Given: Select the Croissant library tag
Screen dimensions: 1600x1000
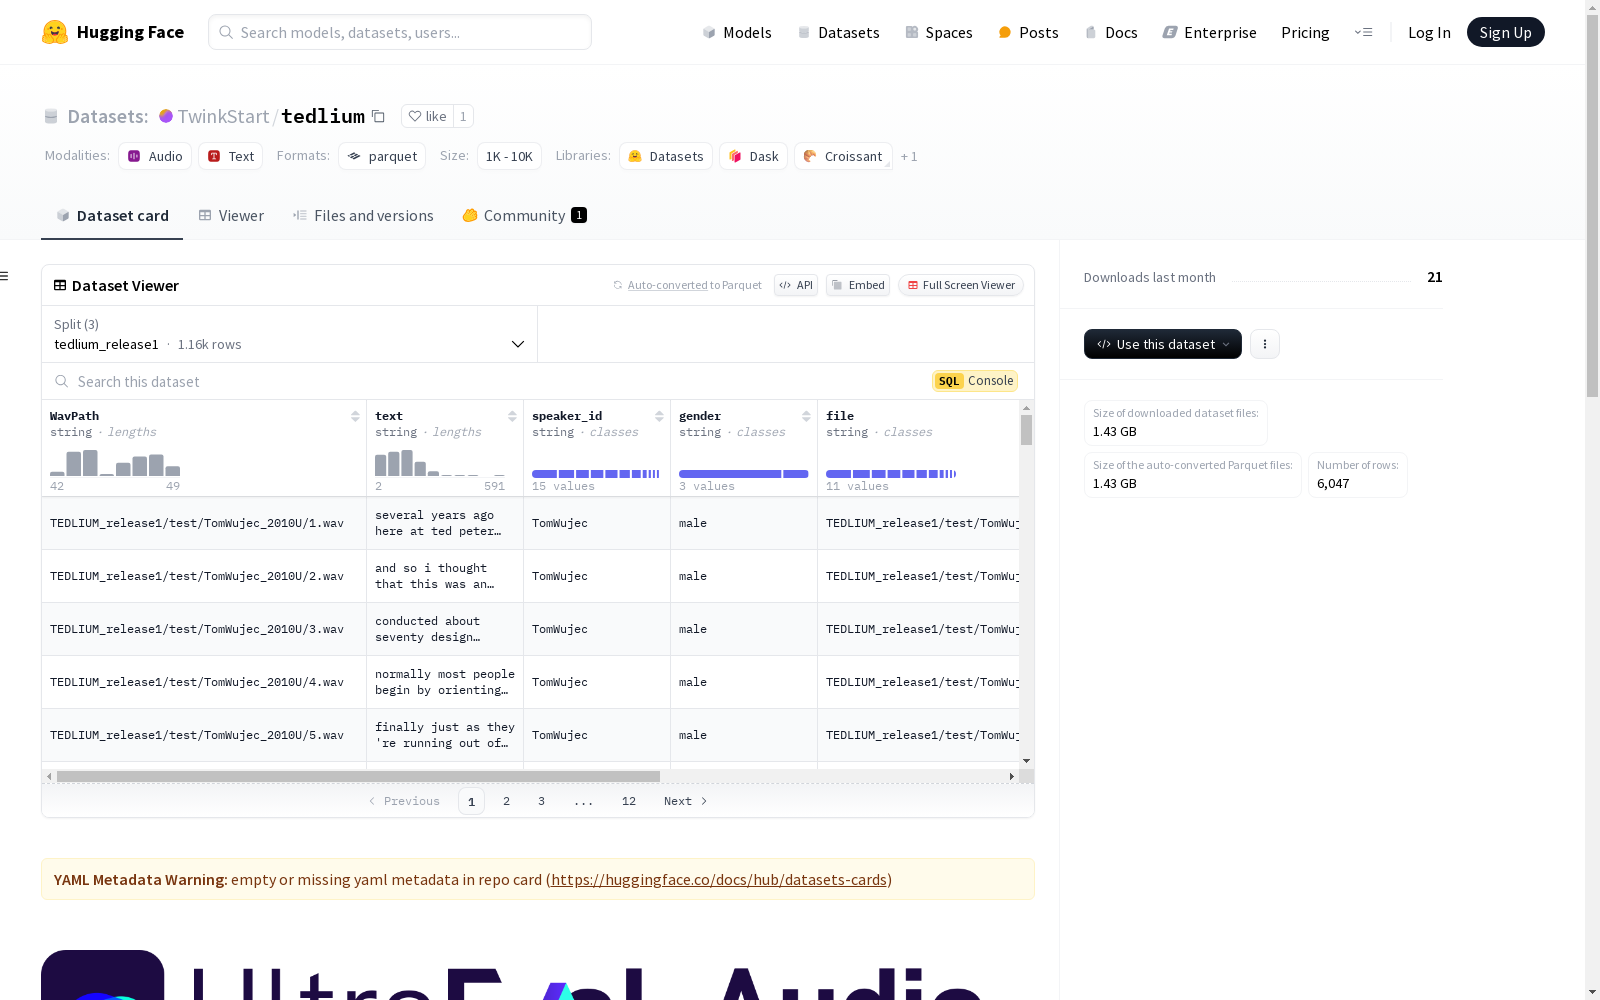Looking at the screenshot, I should [843, 156].
